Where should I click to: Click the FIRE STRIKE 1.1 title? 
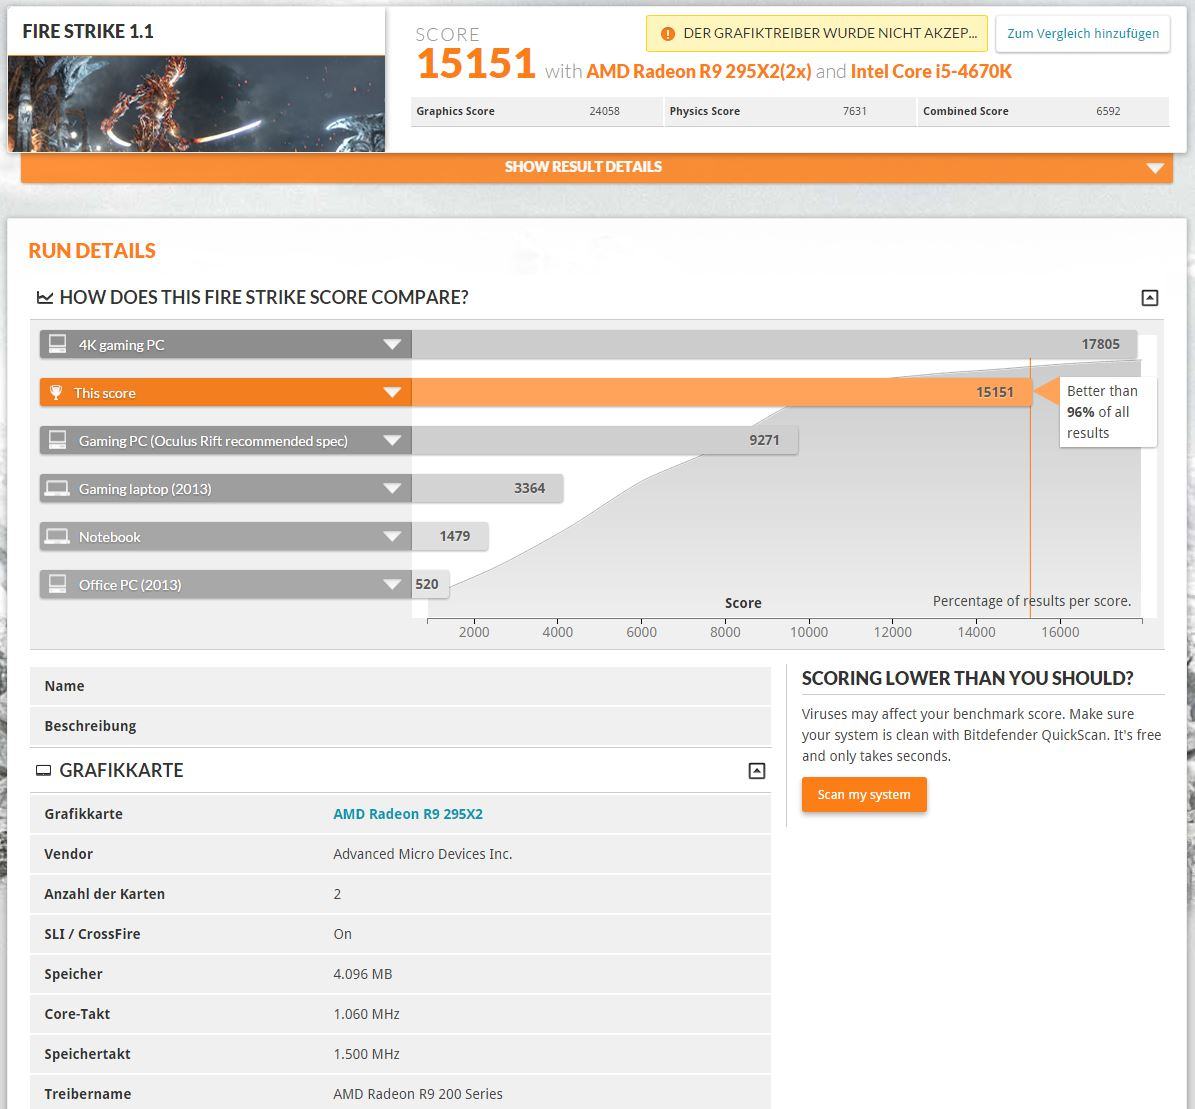click(x=88, y=31)
